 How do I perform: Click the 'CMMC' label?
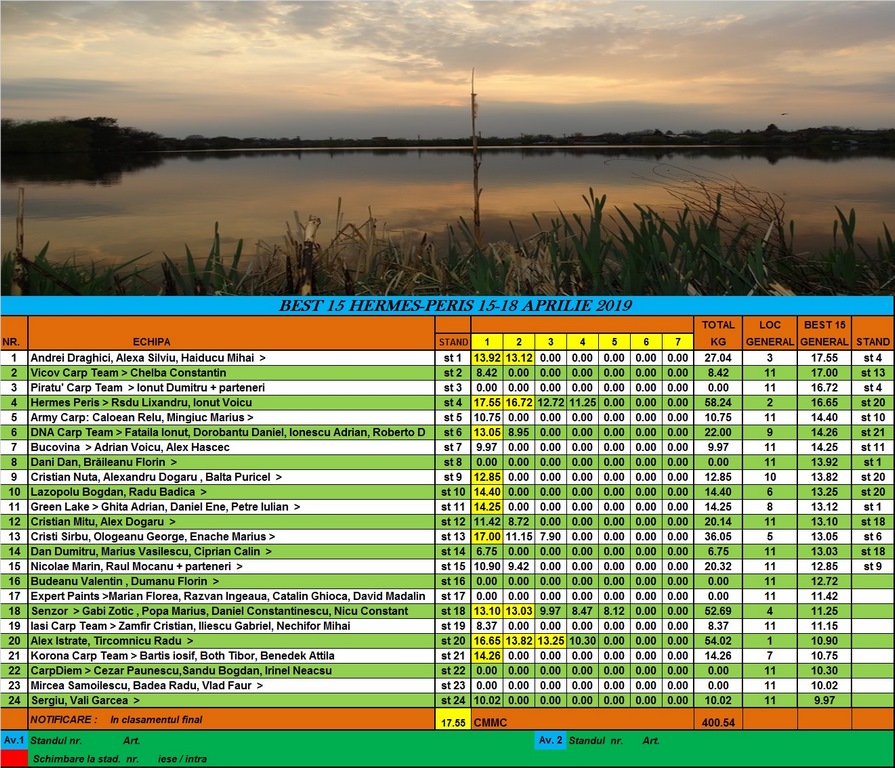pos(490,722)
